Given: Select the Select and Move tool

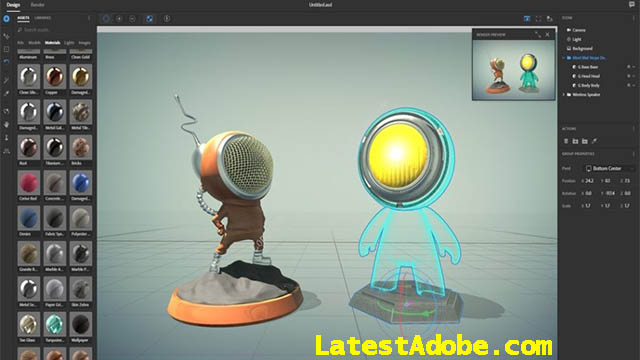Looking at the screenshot, I should pos(7,36).
